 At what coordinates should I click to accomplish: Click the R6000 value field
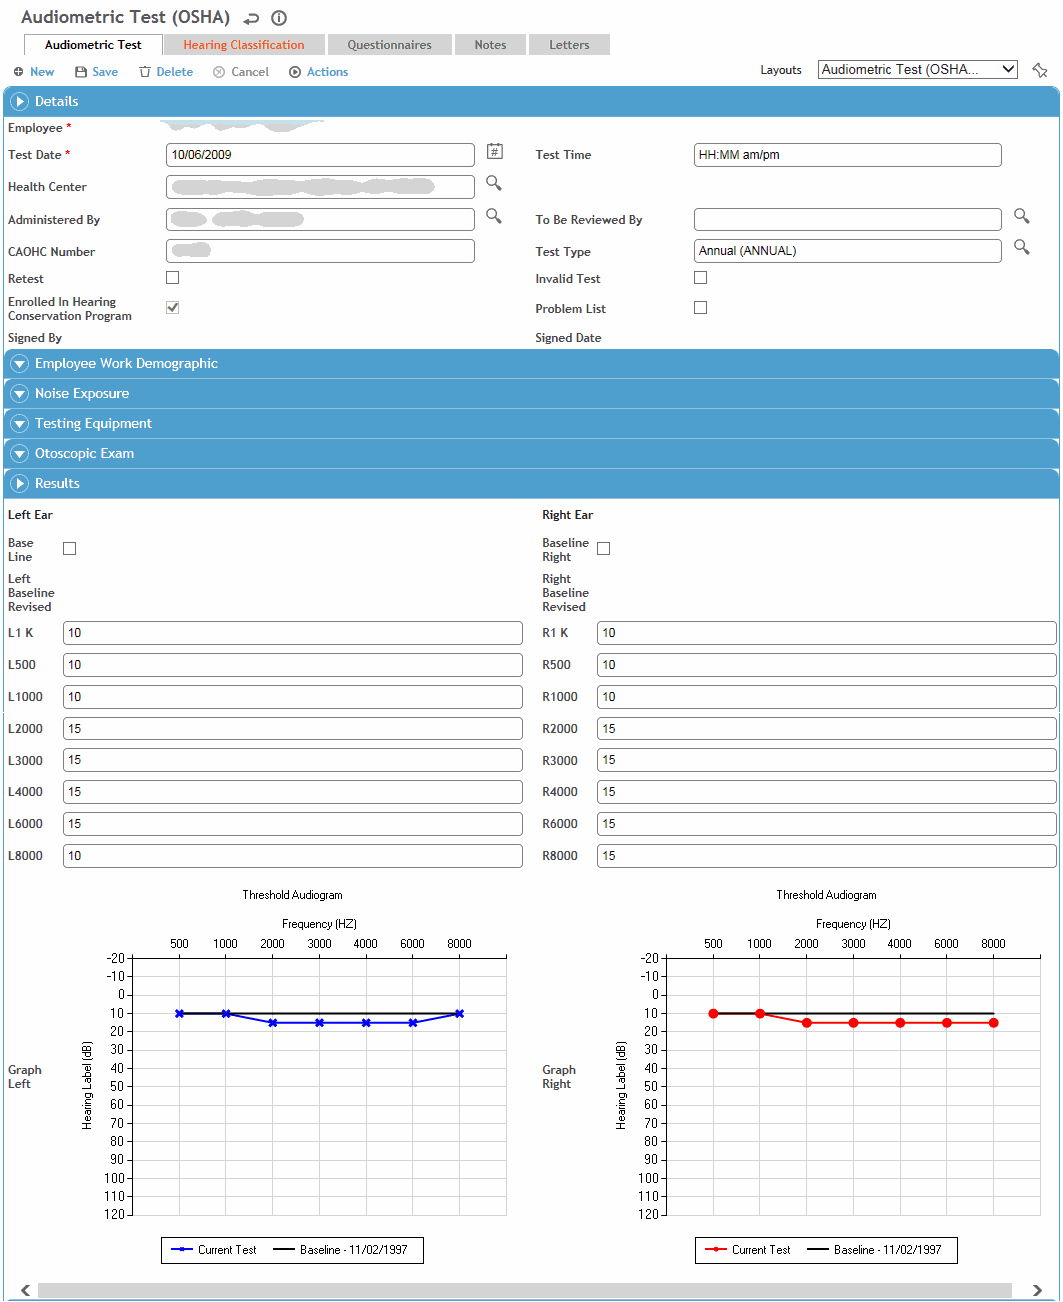(827, 824)
